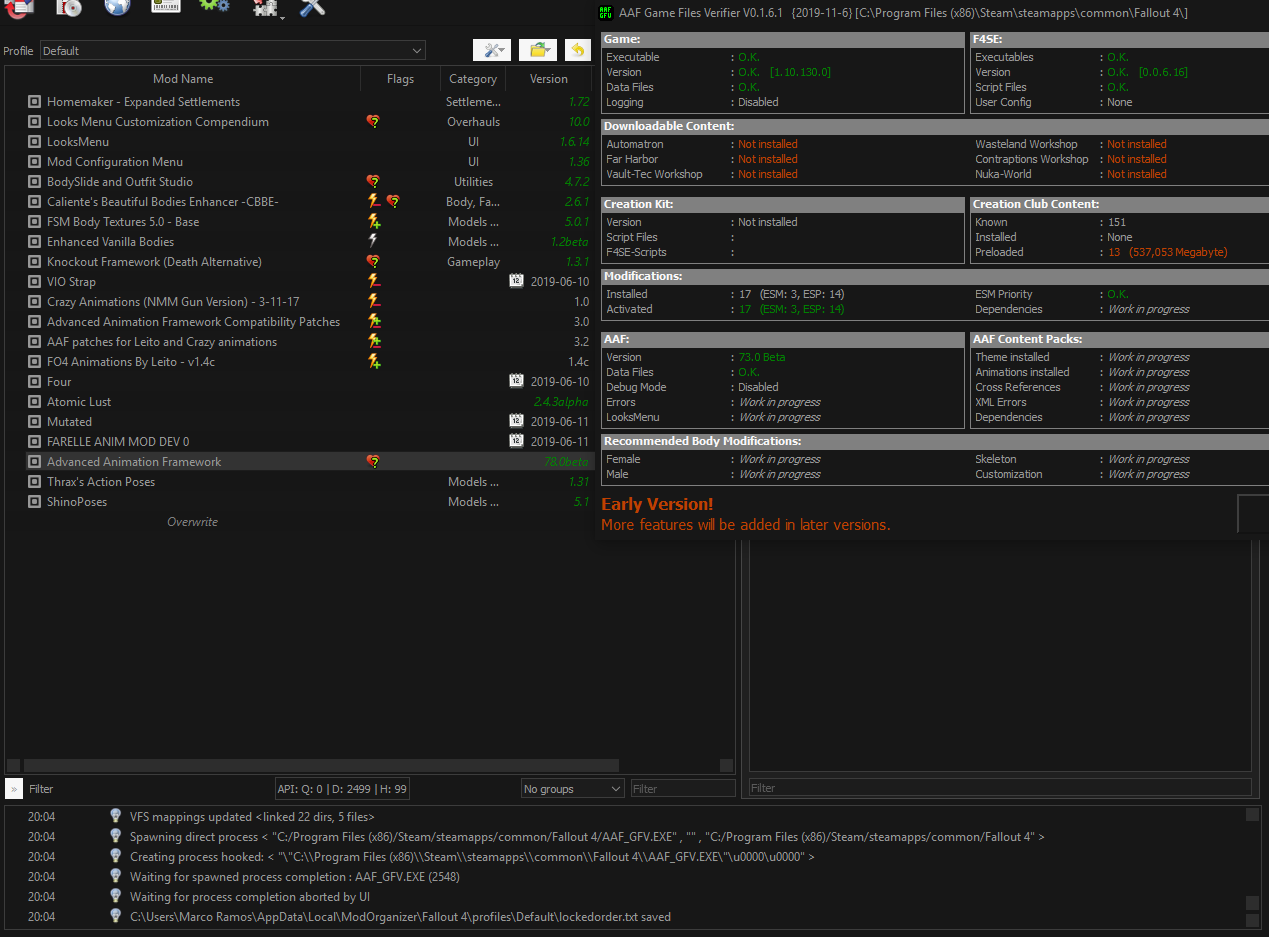Click the tools wrench icon next to Profile dropdown

[492, 50]
